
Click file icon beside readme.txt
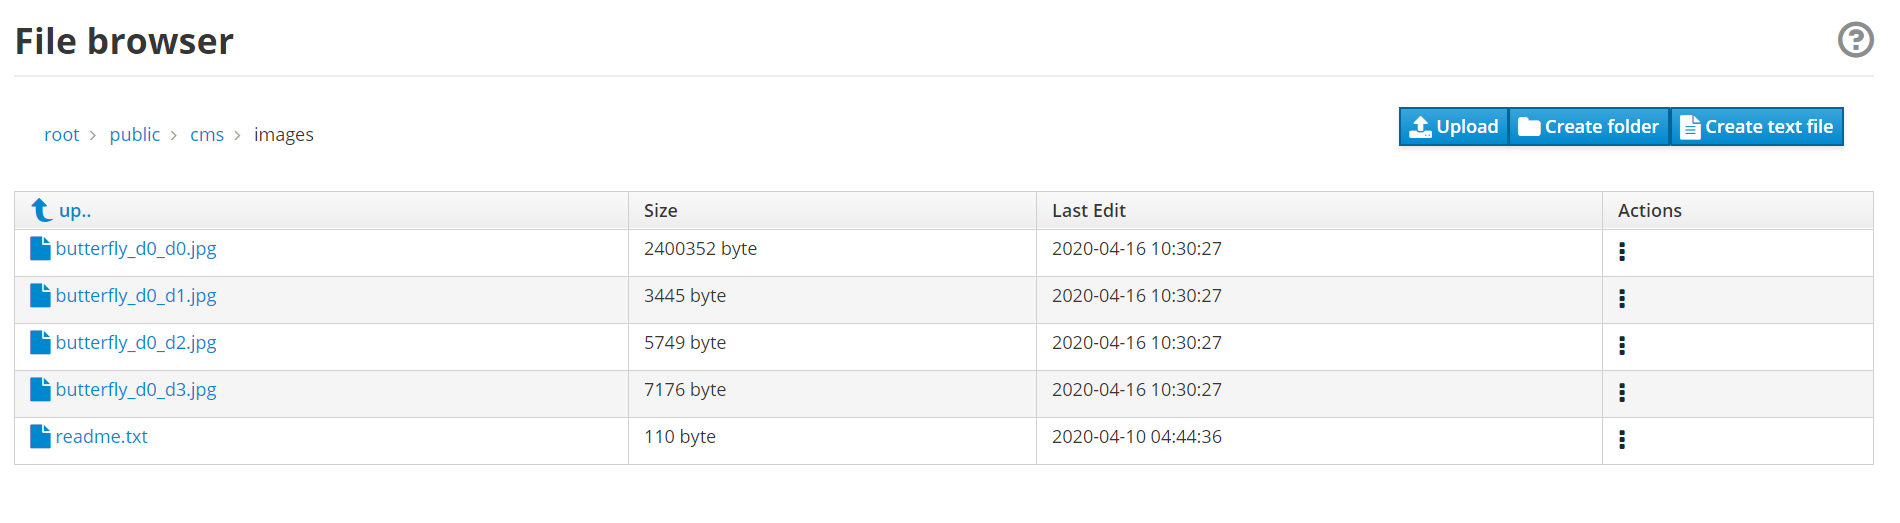pyautogui.click(x=40, y=436)
